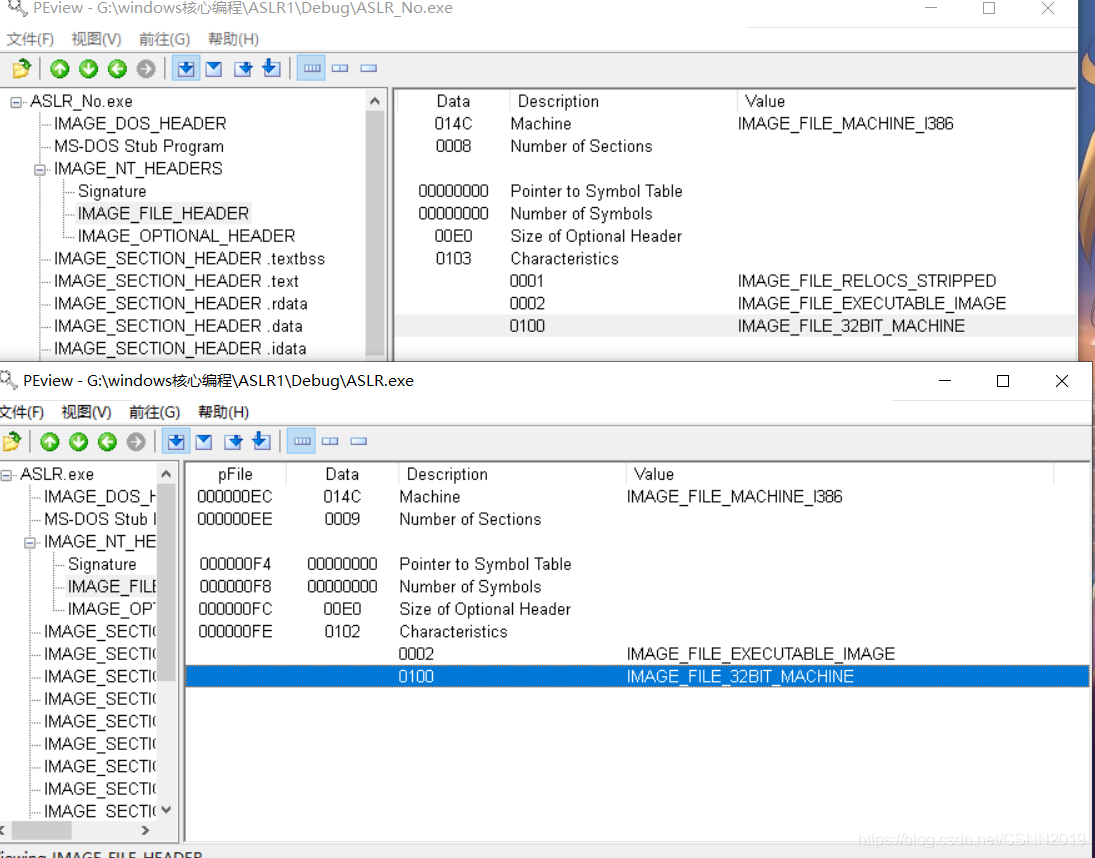Toggle first blue download-arrow view button in ASLR.exe toolbar
Image resolution: width=1095 pixels, height=858 pixels.
pos(176,441)
